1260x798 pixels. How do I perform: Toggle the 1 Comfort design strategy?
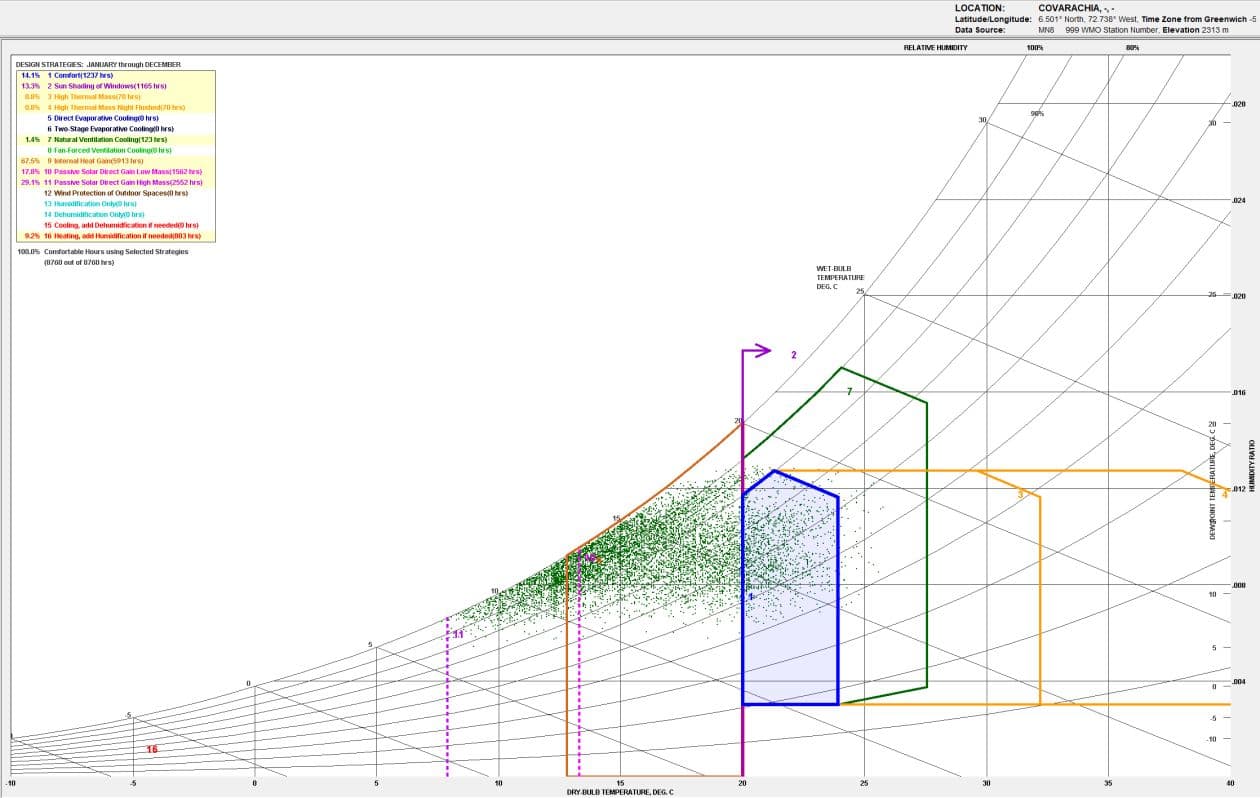(x=80, y=75)
